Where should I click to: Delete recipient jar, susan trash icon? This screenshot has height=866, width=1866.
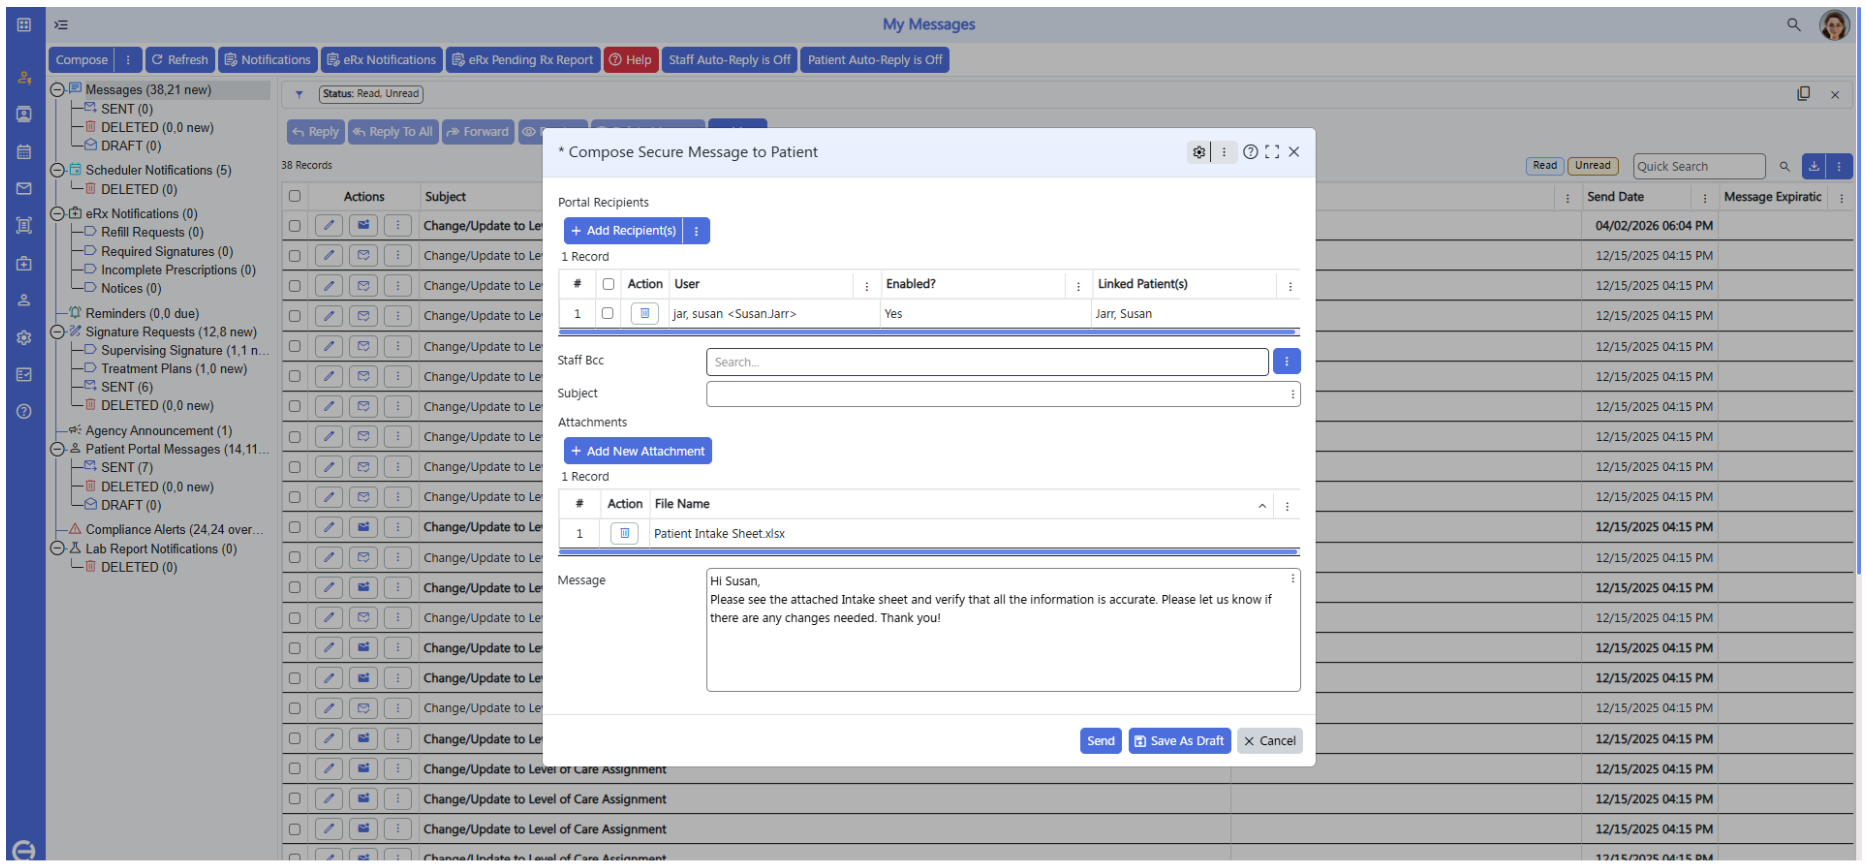click(645, 314)
